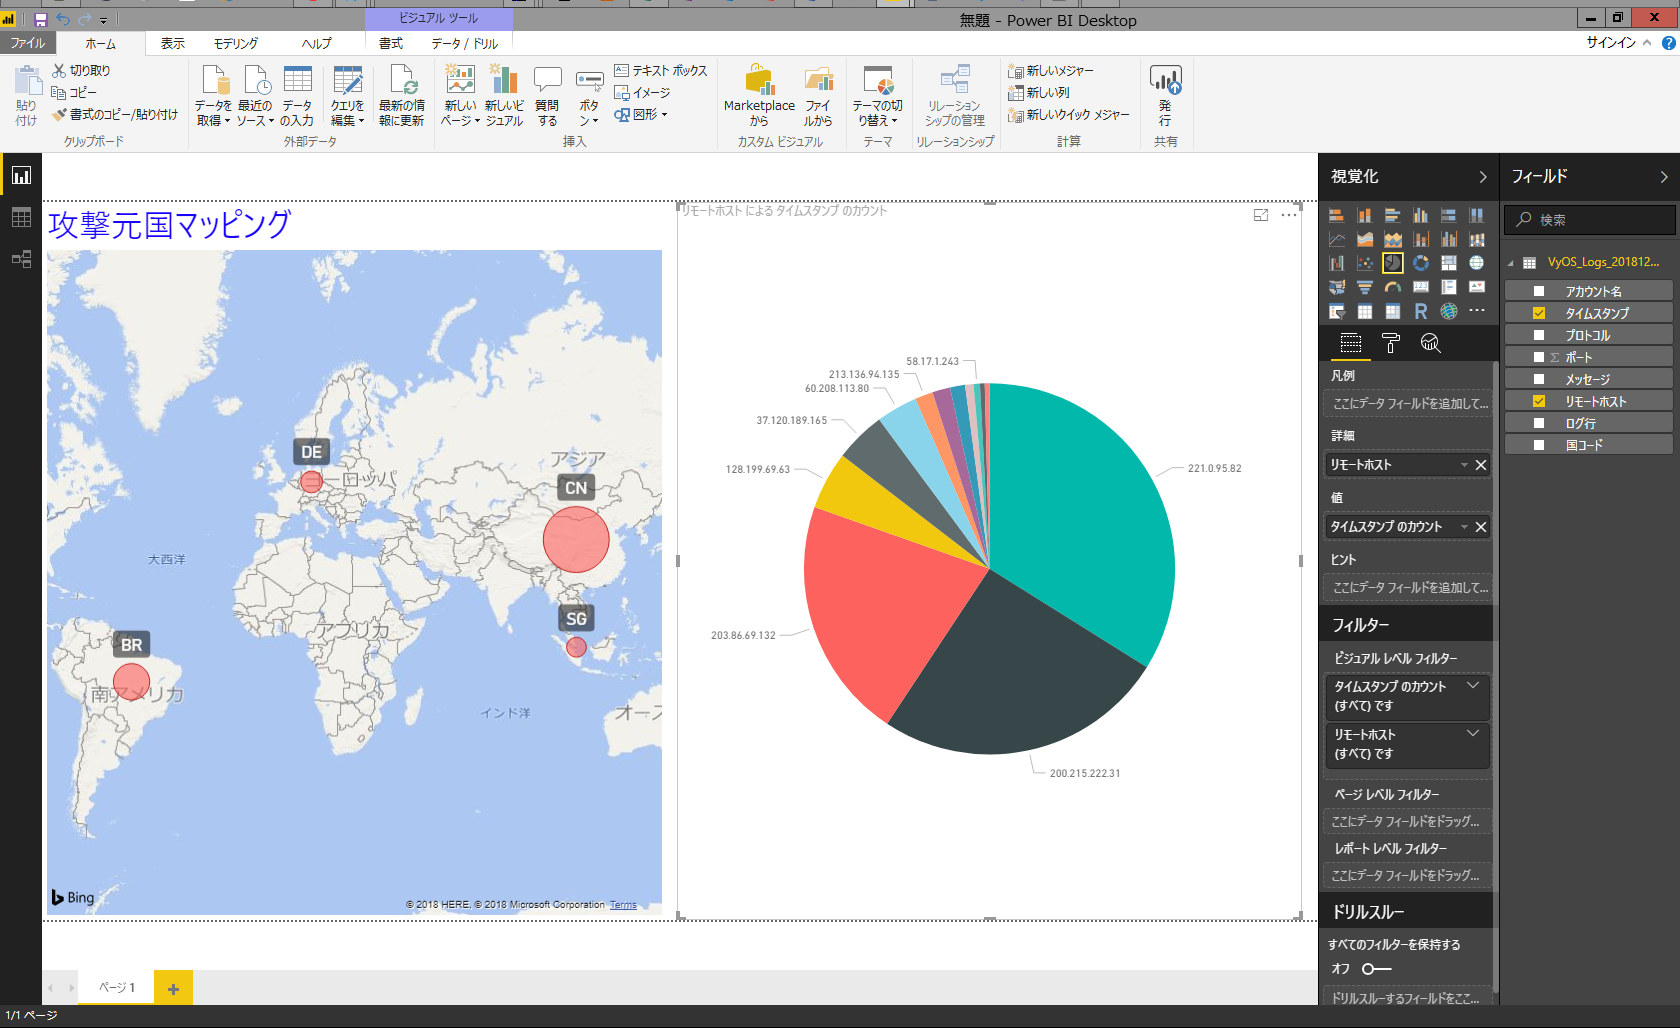Check the アカウント名 field checkbox

[1539, 292]
